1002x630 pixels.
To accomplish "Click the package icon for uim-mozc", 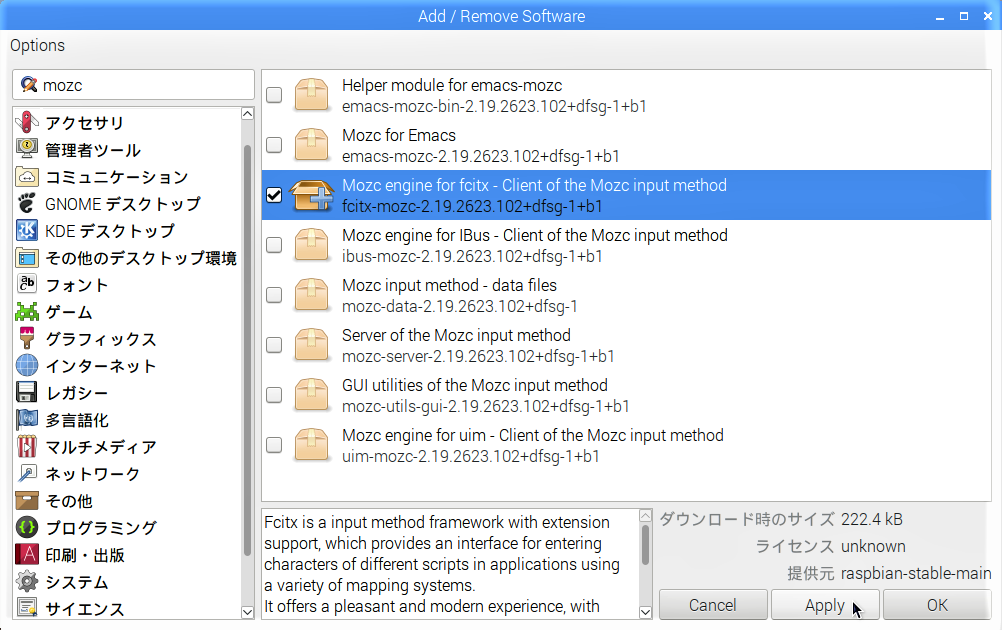I will point(311,445).
